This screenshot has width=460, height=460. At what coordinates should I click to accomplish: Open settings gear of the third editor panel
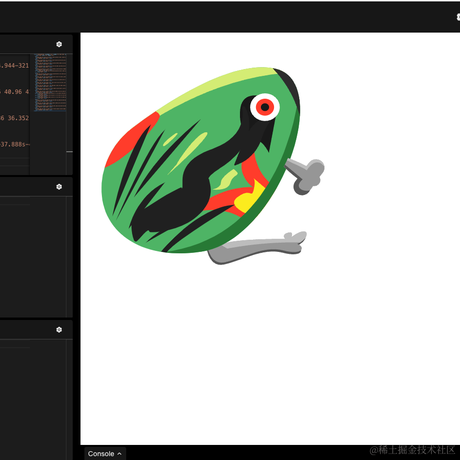tap(59, 330)
